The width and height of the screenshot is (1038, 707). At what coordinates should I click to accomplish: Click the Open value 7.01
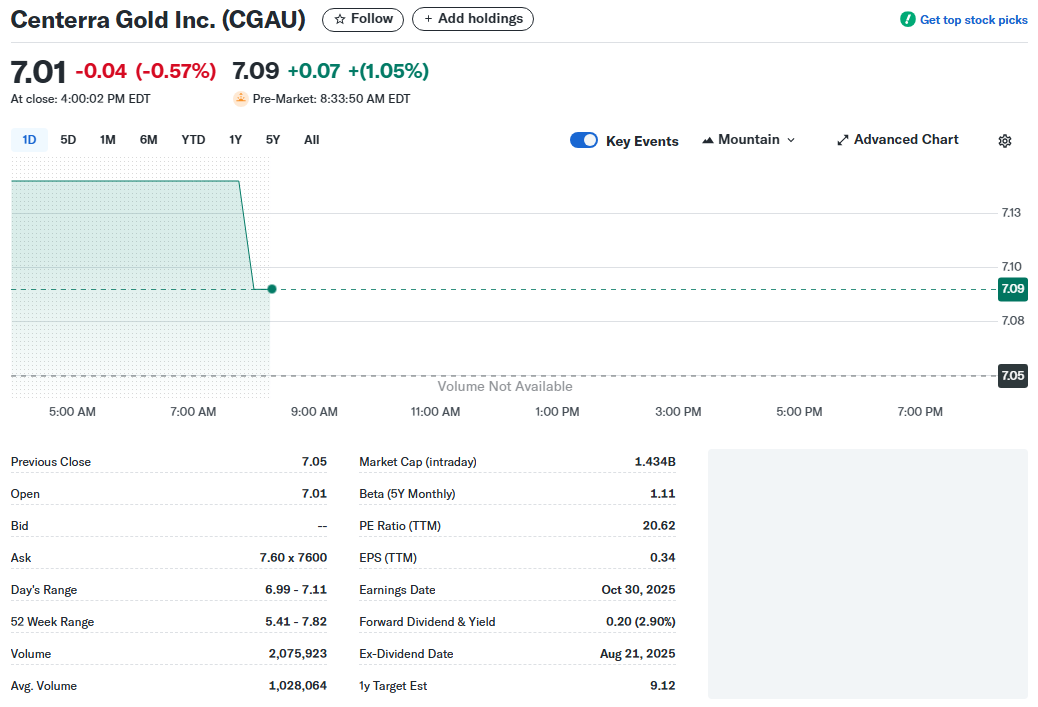click(314, 493)
